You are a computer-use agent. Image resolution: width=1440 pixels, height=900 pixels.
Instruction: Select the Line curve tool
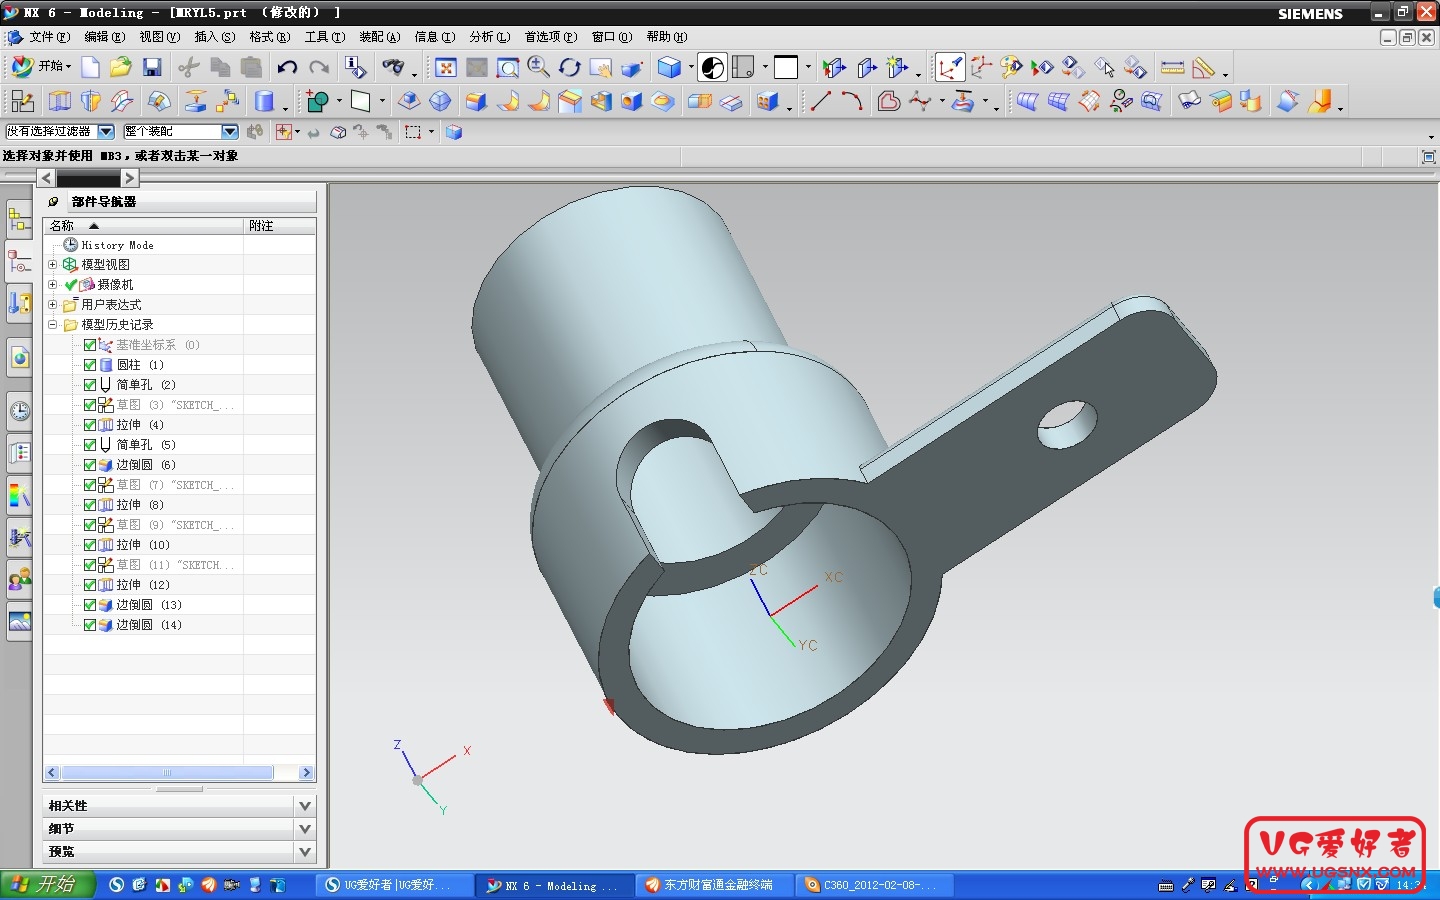click(821, 101)
